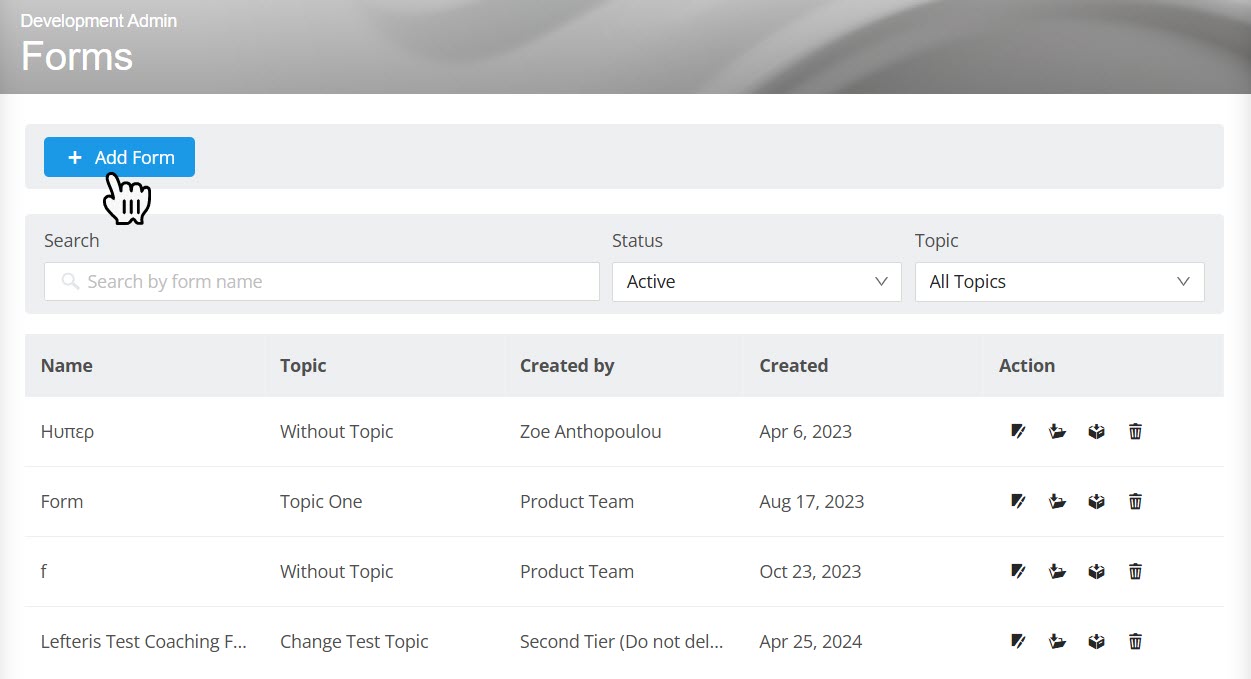
Task: Expand the All Topics dropdown
Action: tap(1059, 282)
